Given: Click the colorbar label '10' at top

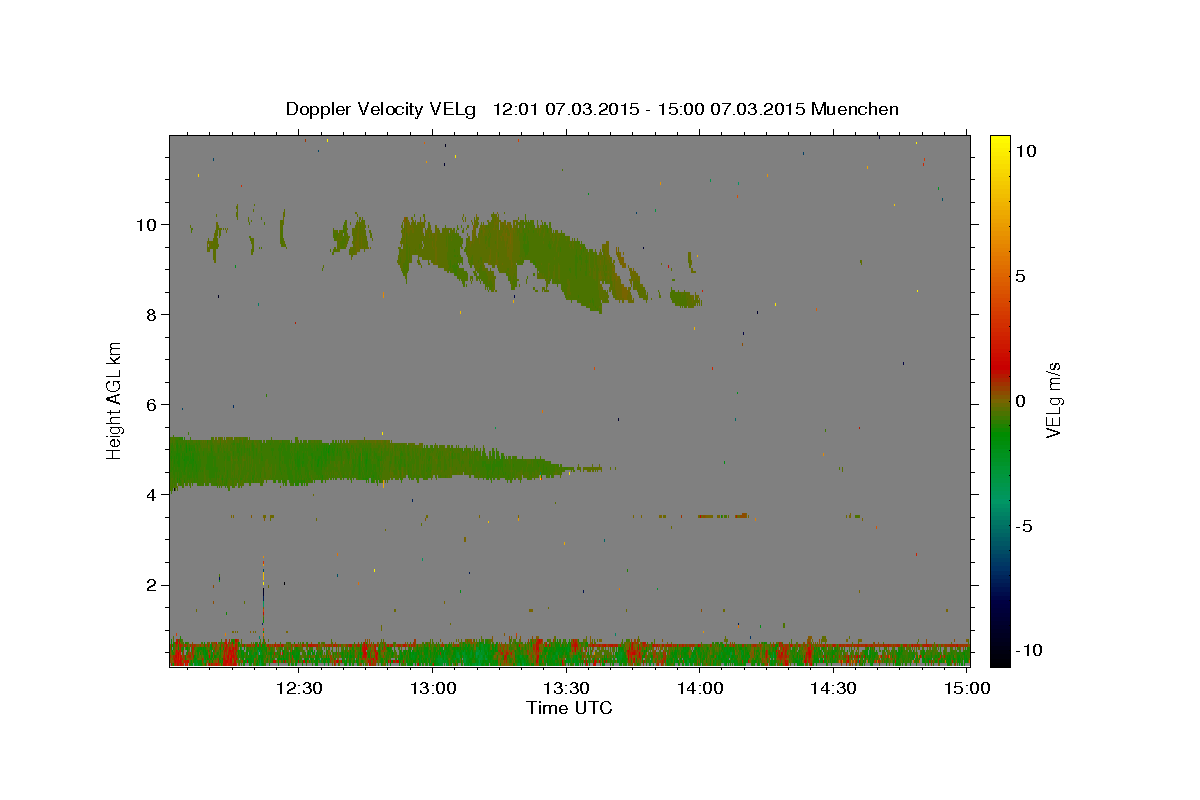Looking at the screenshot, I should pyautogui.click(x=1025, y=150).
